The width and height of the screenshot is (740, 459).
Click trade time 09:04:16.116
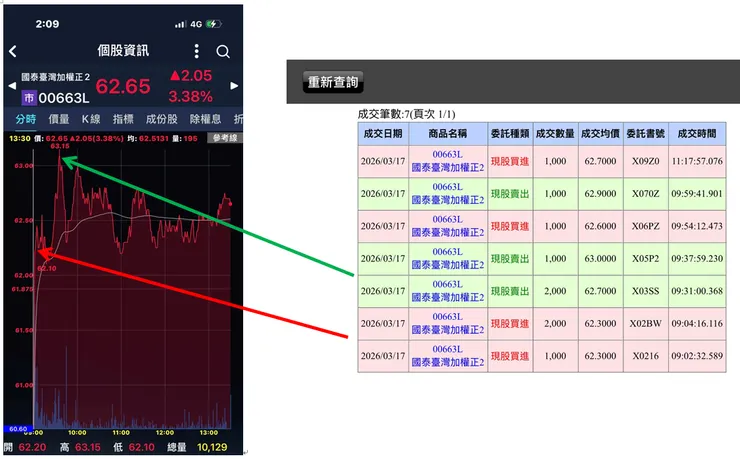pyautogui.click(x=697, y=324)
